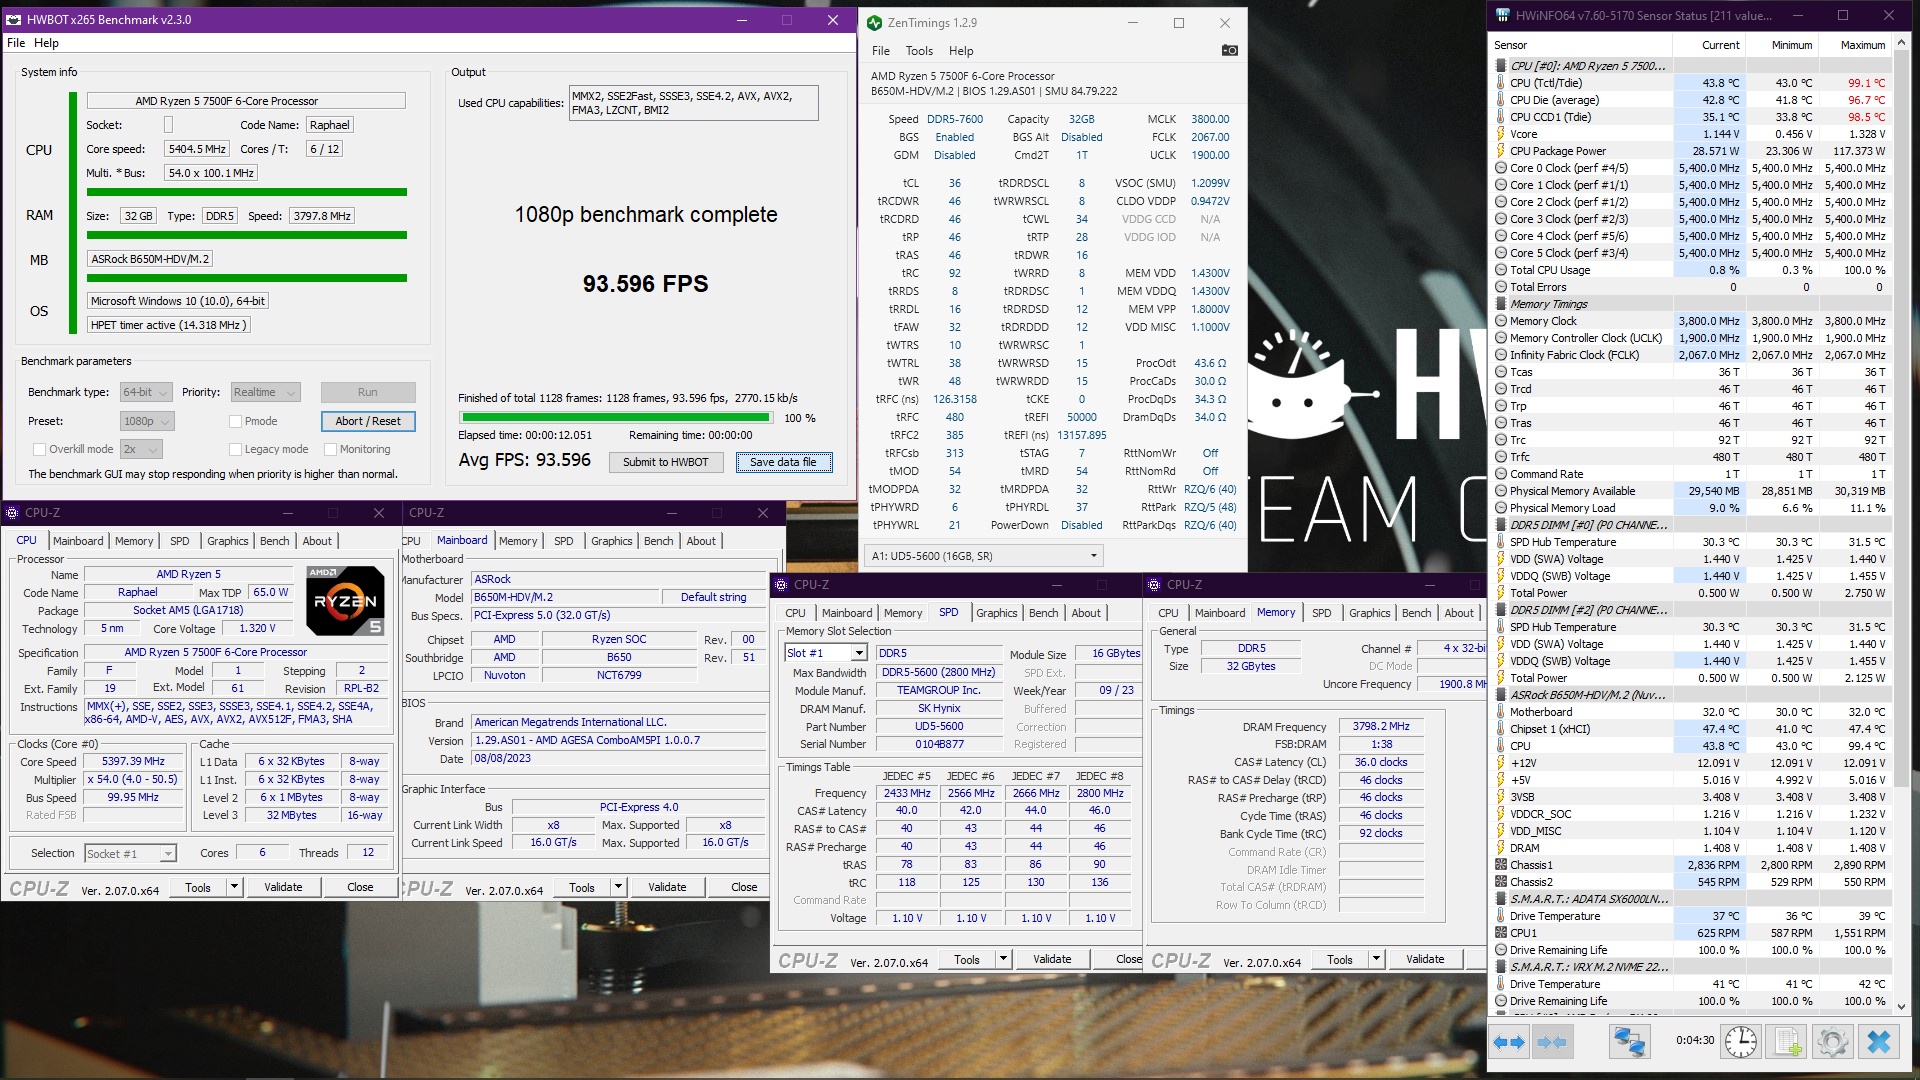Viewport: 1920px width, 1080px height.
Task: Expand Tools arrow in CPU-Z Mainboard window
Action: 619,887
